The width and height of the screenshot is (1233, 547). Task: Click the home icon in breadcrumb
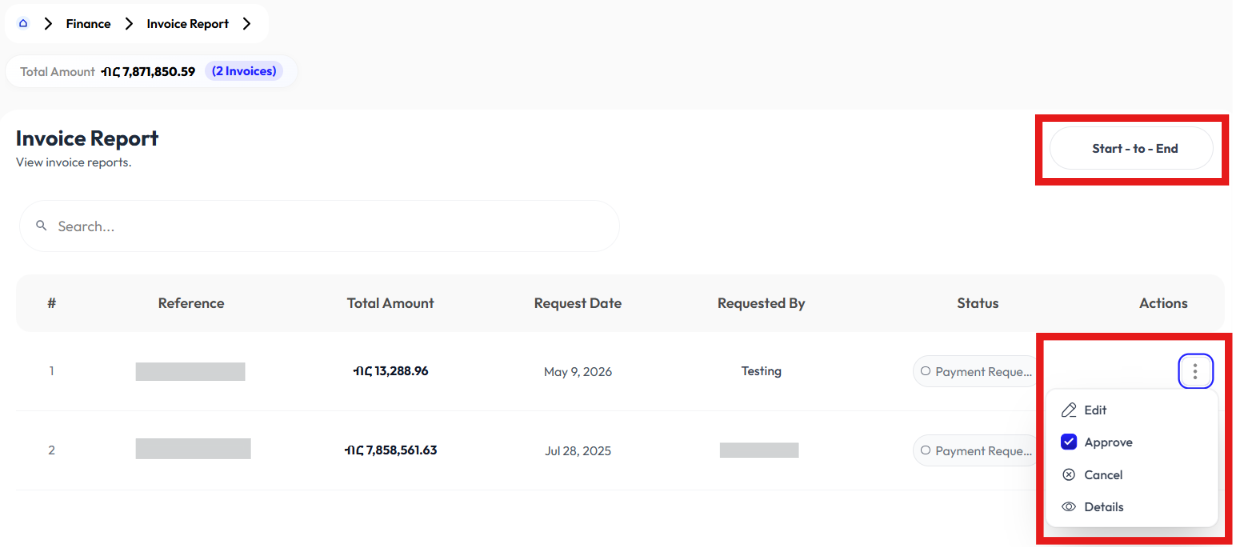coord(23,23)
